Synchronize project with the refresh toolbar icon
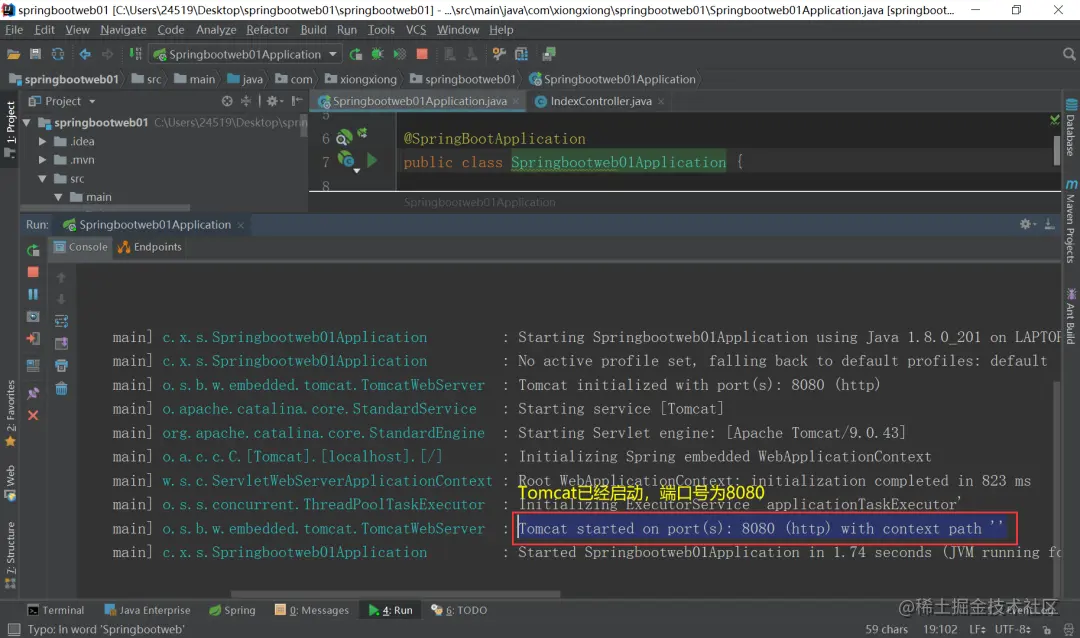Viewport: 1080px width, 638px height. tap(58, 54)
